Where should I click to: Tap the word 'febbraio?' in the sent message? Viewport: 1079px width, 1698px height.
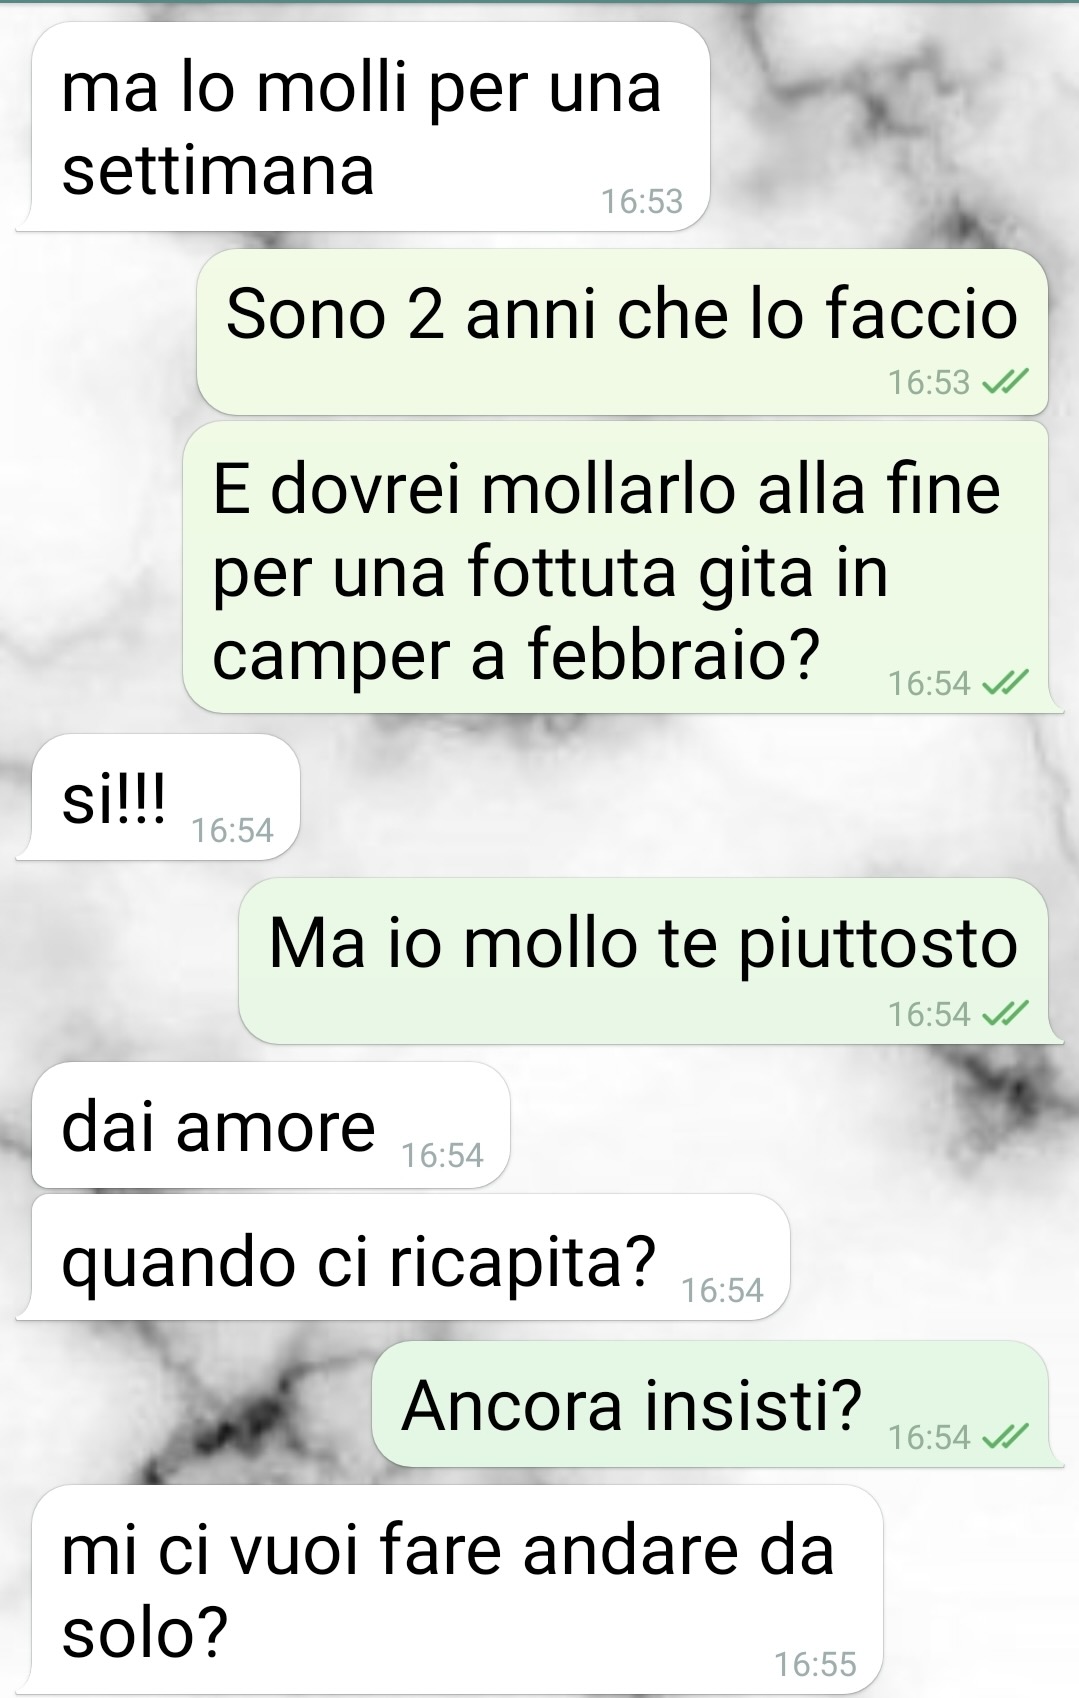tap(673, 655)
